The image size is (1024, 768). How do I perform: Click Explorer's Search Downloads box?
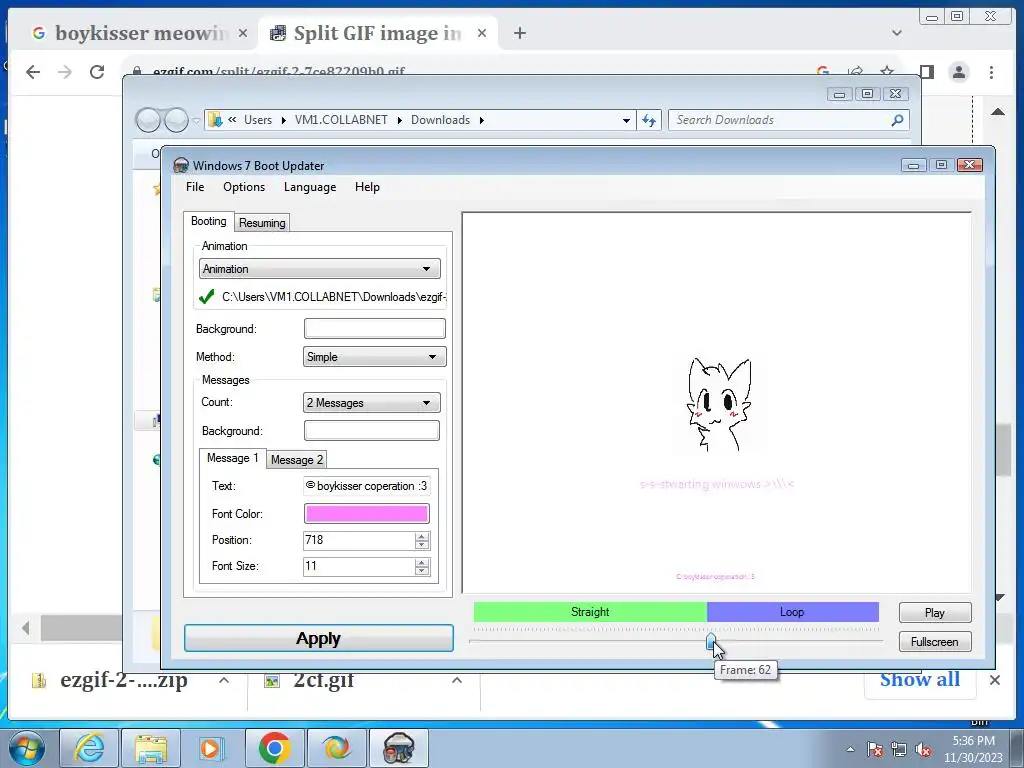[780, 120]
